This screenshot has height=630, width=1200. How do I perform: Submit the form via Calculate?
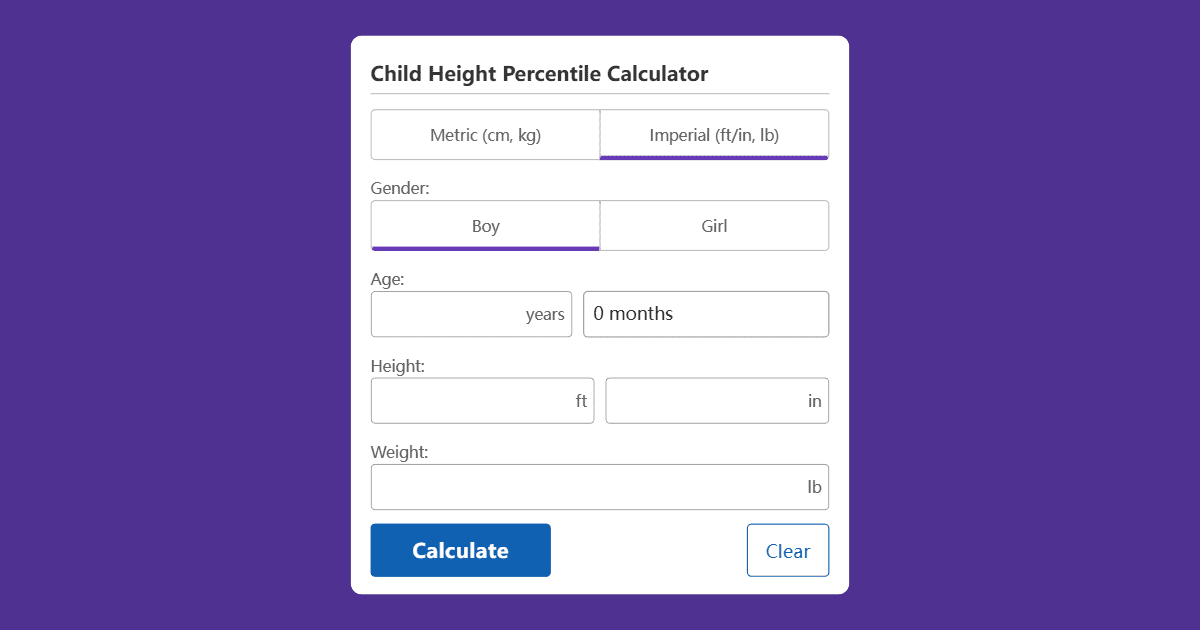460,550
